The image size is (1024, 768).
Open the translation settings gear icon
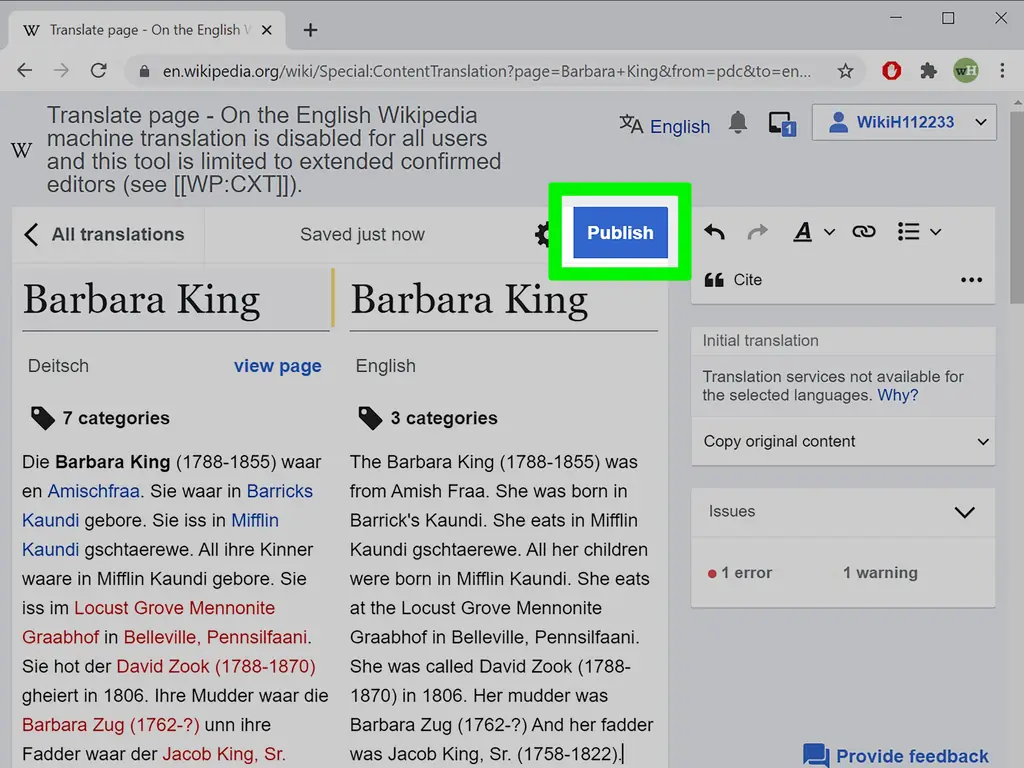click(x=542, y=234)
